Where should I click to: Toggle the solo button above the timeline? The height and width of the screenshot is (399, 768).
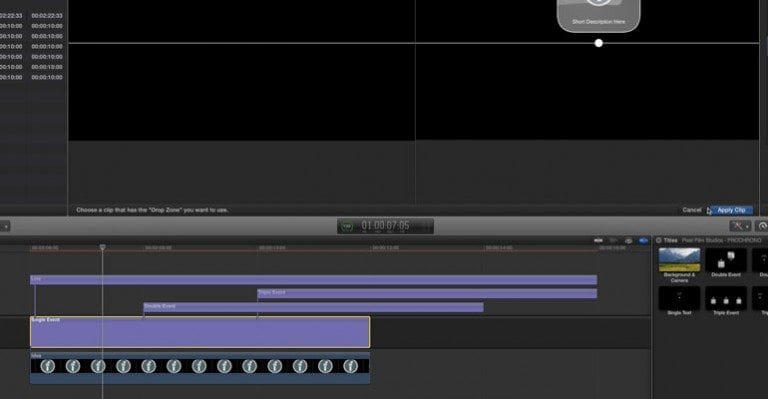pos(628,240)
